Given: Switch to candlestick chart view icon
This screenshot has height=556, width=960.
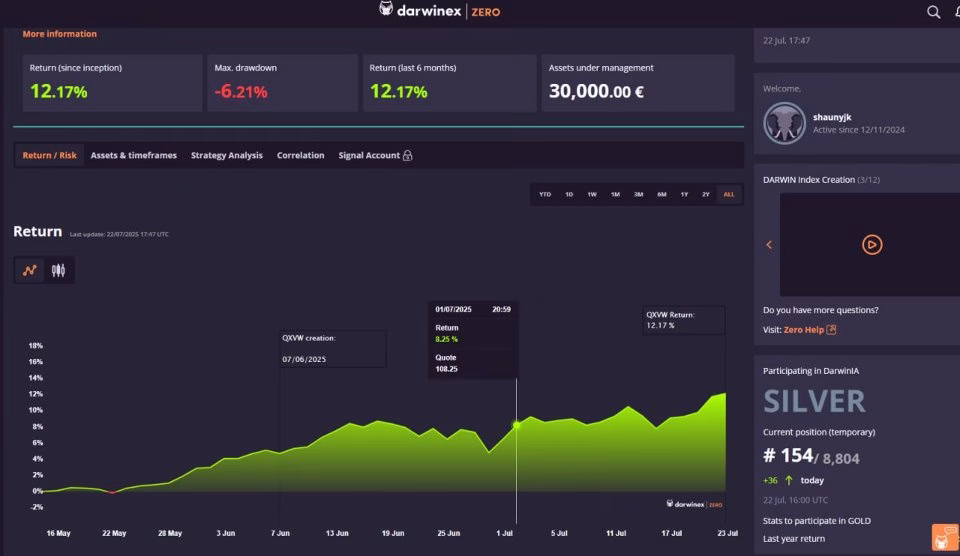Looking at the screenshot, I should click(58, 270).
